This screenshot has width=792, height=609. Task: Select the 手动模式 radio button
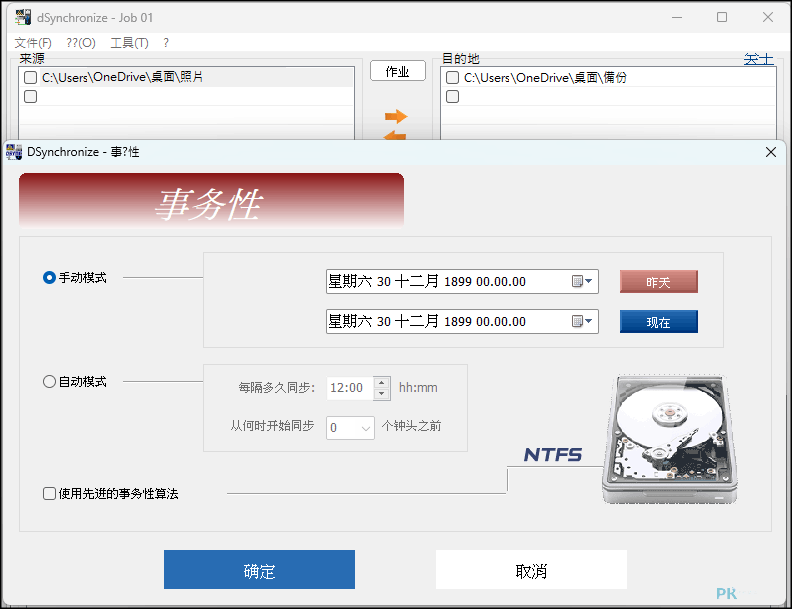click(x=49, y=278)
